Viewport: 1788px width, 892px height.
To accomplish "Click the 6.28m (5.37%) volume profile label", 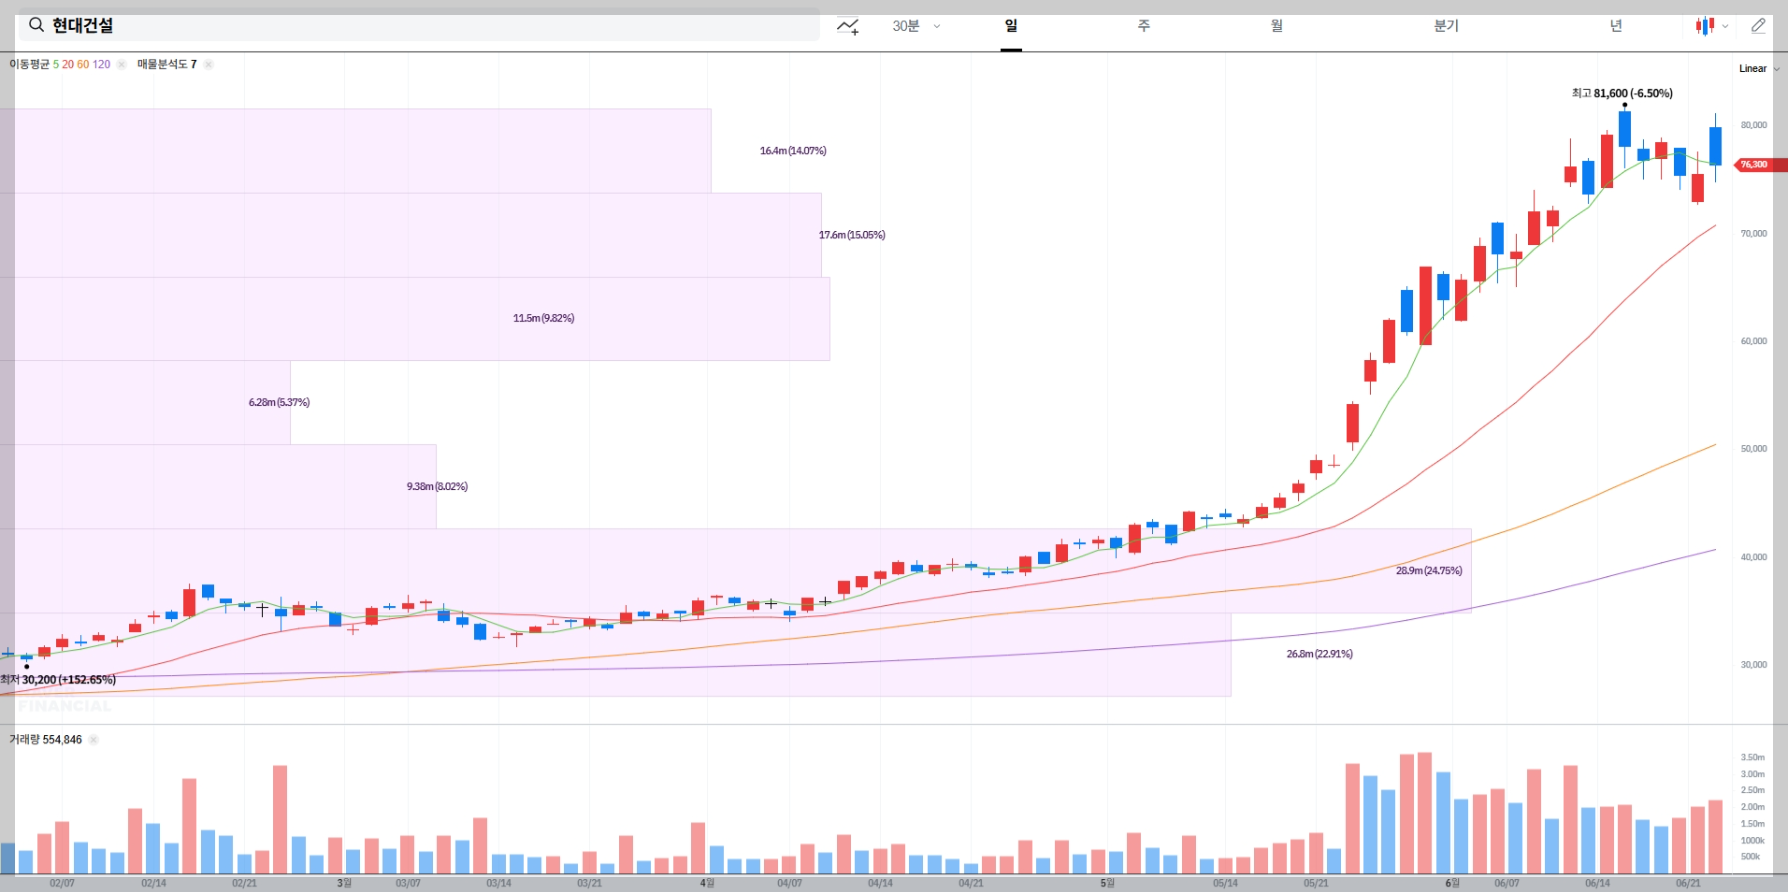I will click(279, 402).
